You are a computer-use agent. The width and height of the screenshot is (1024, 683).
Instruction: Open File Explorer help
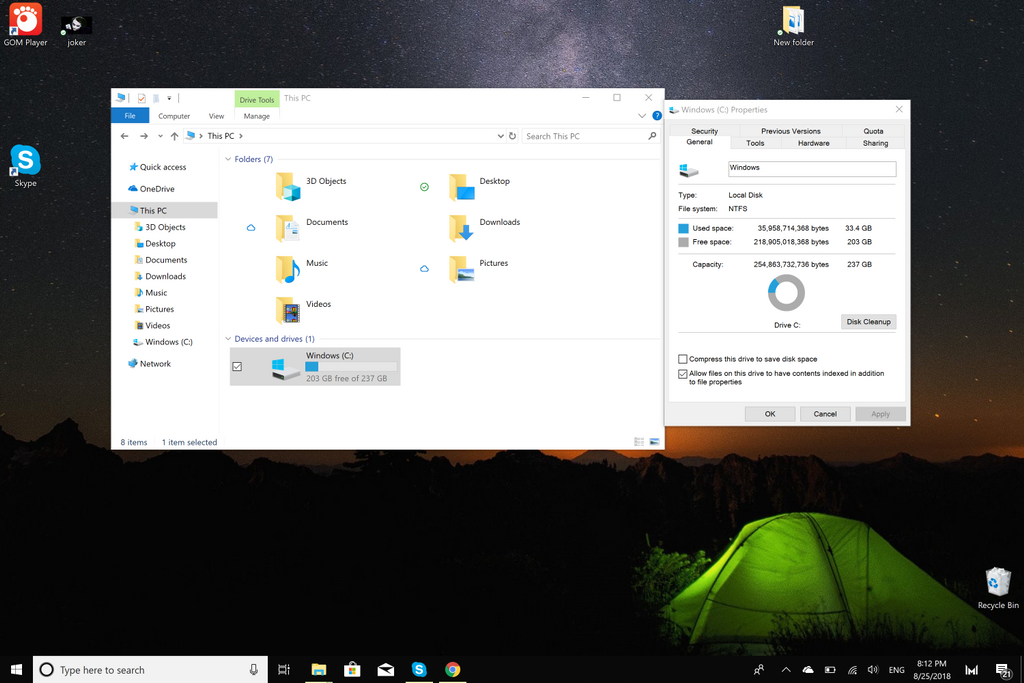pos(657,116)
